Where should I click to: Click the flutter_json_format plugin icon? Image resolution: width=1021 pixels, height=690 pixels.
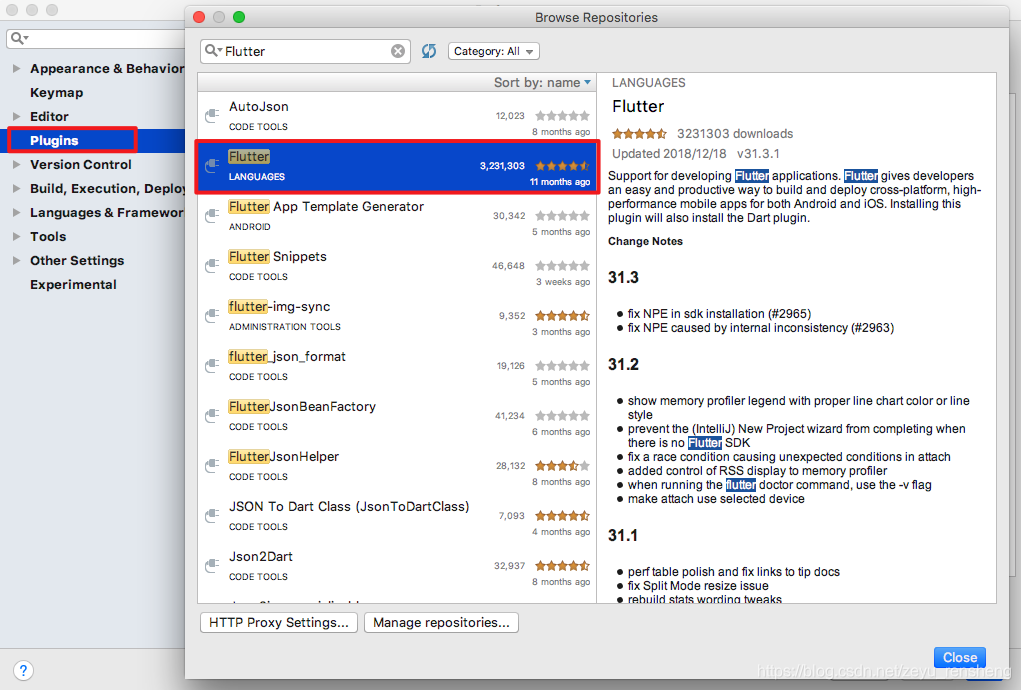[212, 366]
